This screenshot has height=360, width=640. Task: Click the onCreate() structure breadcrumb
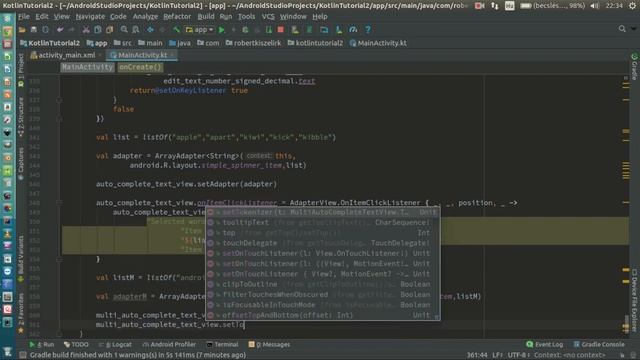[x=140, y=67]
